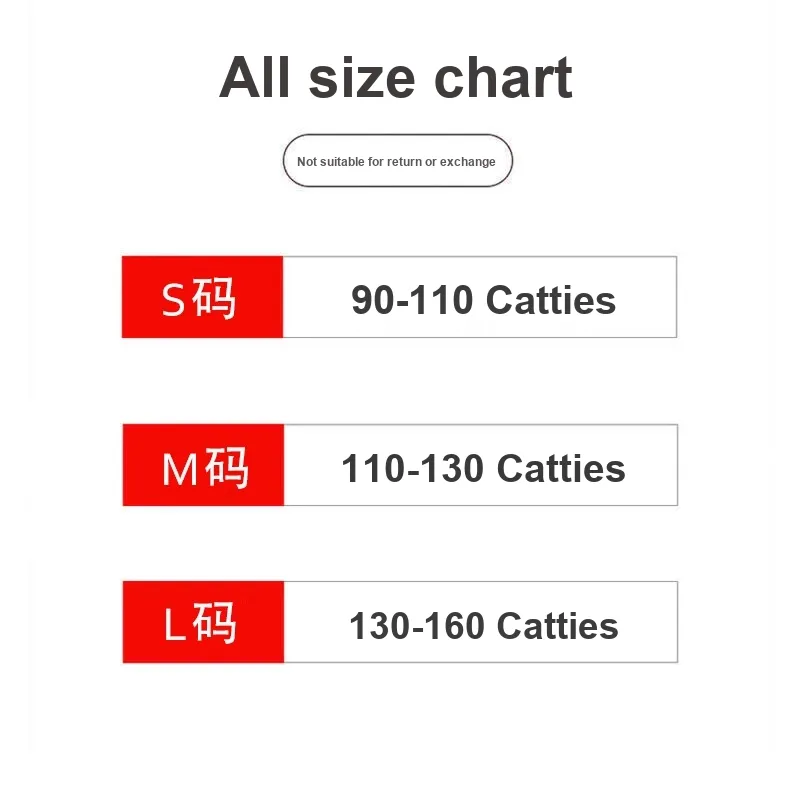The height and width of the screenshot is (800, 800).
Task: Click the word "chart" in the title
Action: 503,77
